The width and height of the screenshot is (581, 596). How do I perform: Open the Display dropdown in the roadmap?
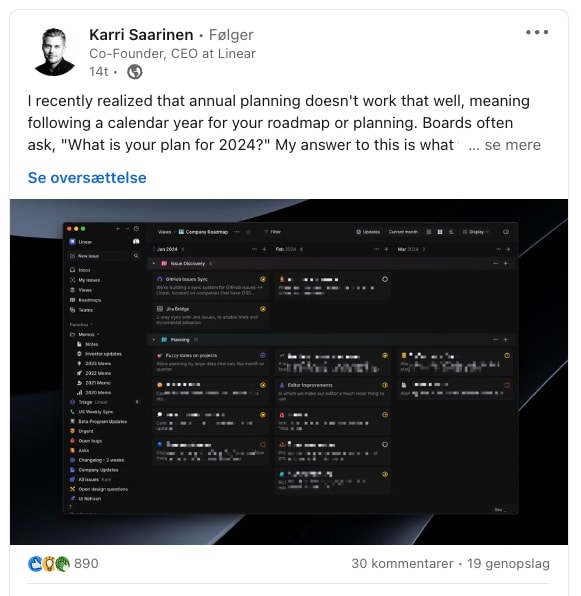pos(475,231)
